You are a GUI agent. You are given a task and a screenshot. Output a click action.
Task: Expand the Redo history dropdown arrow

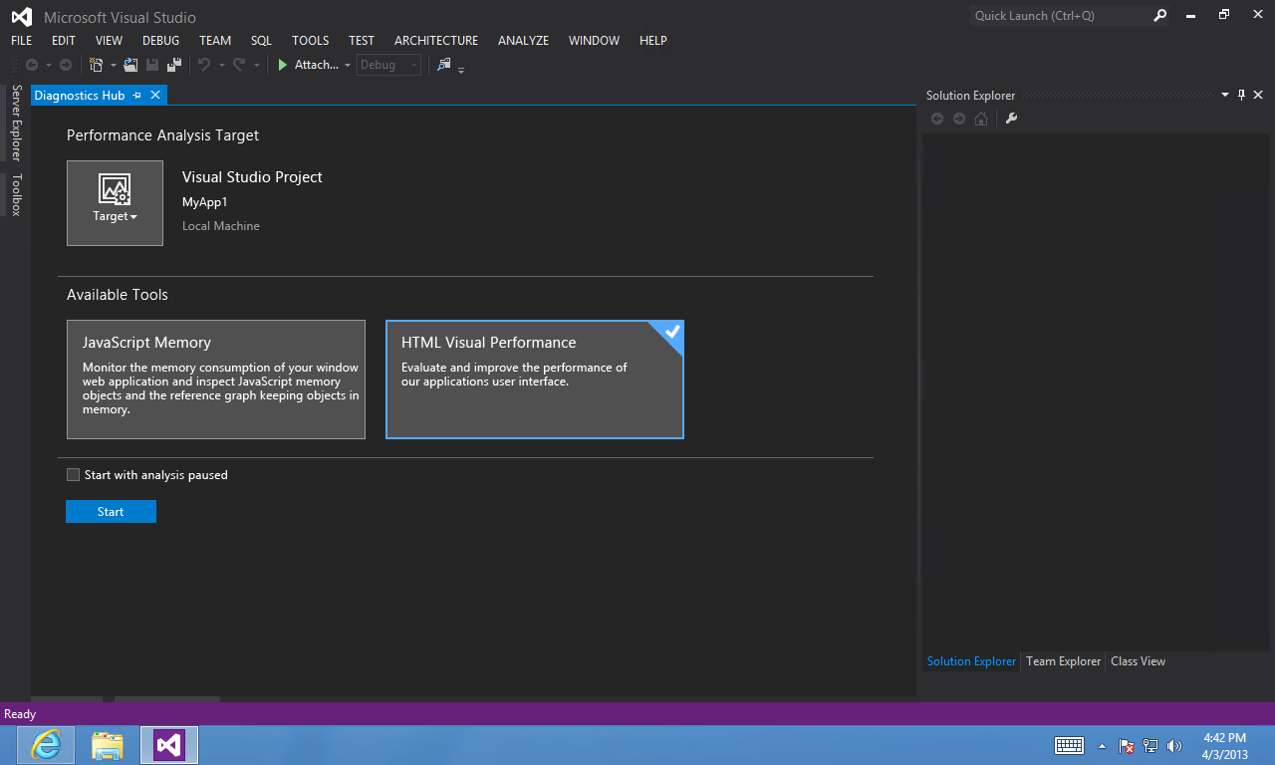(257, 65)
